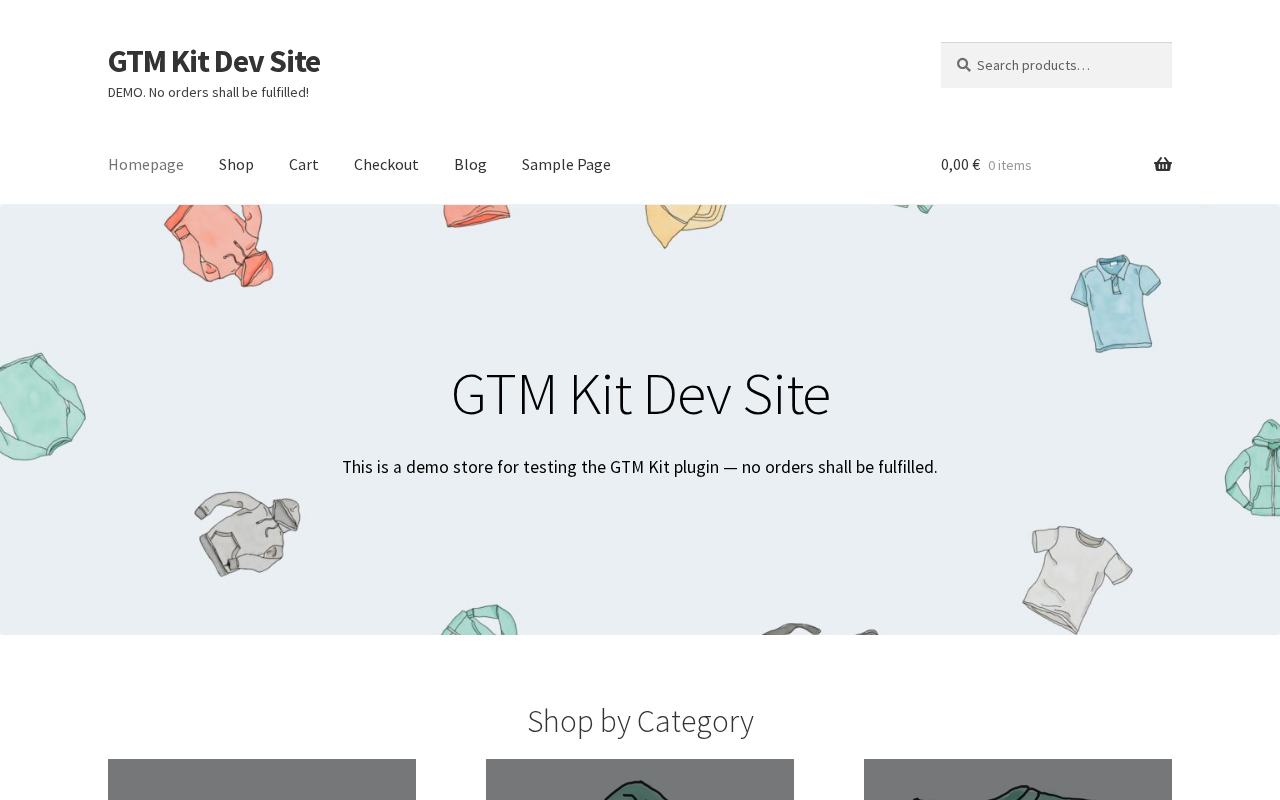Click the 0 items cart label
1280x800 pixels.
(x=1010, y=165)
